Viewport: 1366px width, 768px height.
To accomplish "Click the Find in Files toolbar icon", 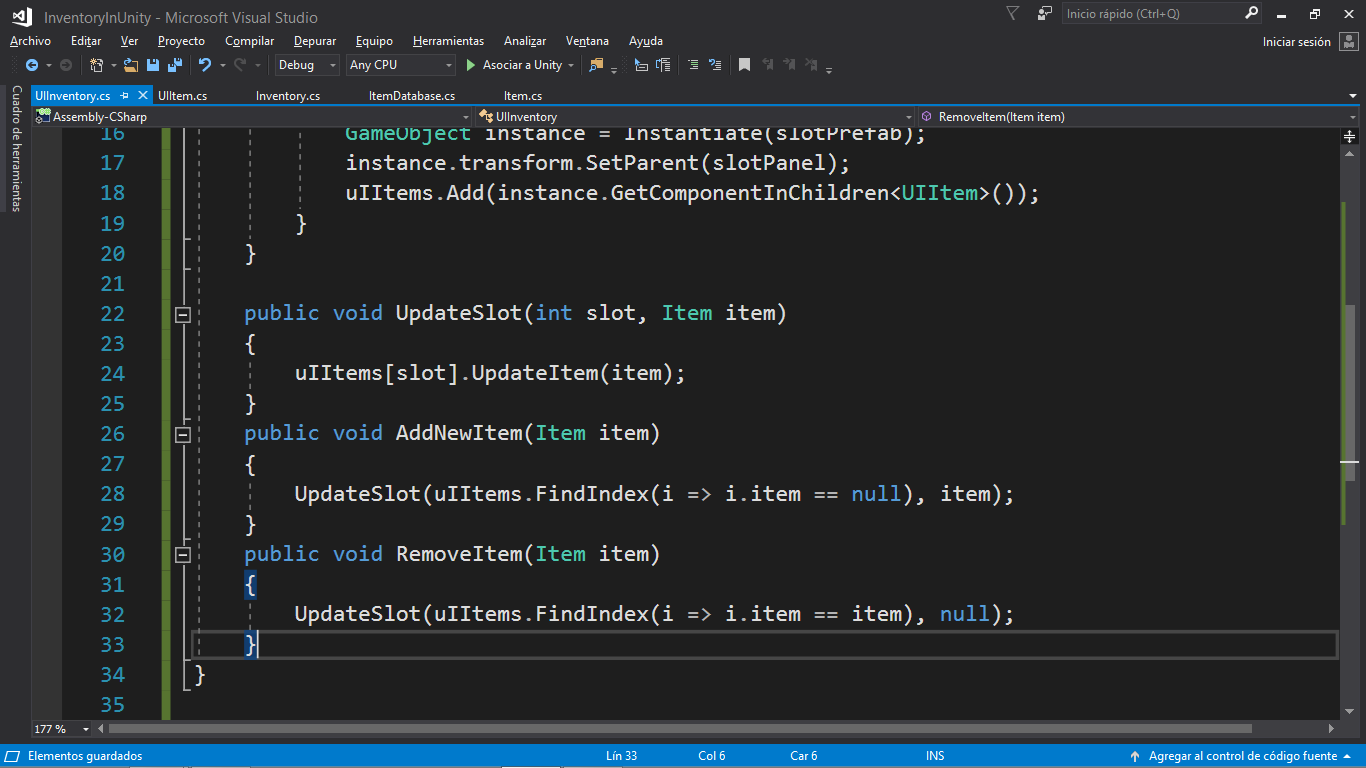I will pos(597,65).
